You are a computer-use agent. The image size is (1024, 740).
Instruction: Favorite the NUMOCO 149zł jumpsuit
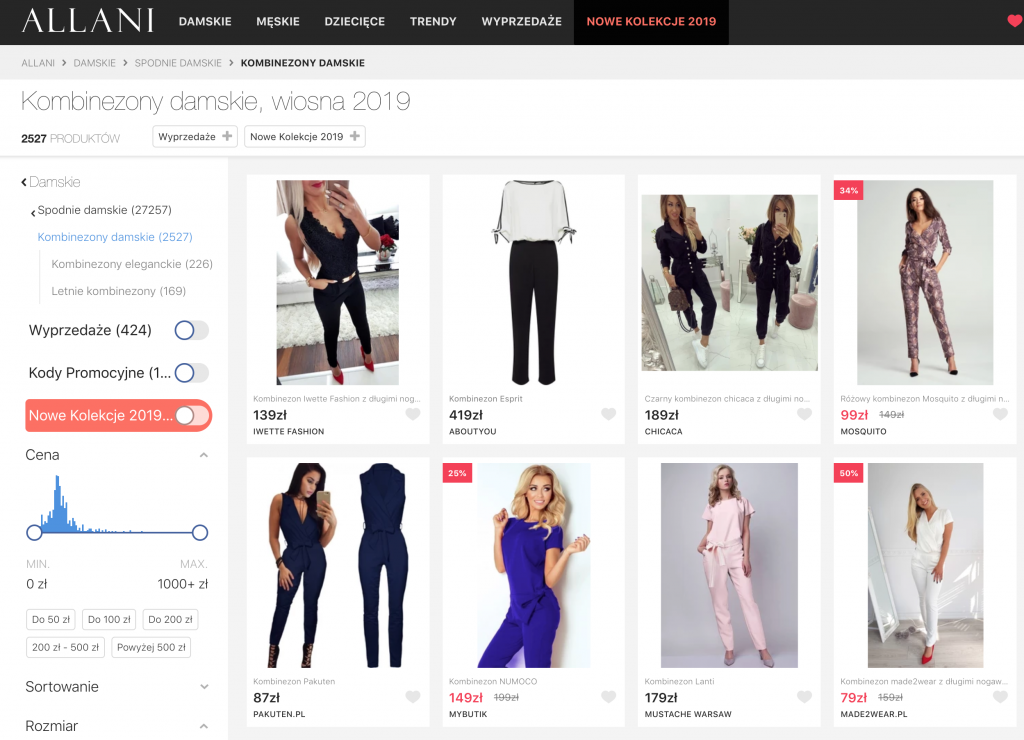pos(609,697)
